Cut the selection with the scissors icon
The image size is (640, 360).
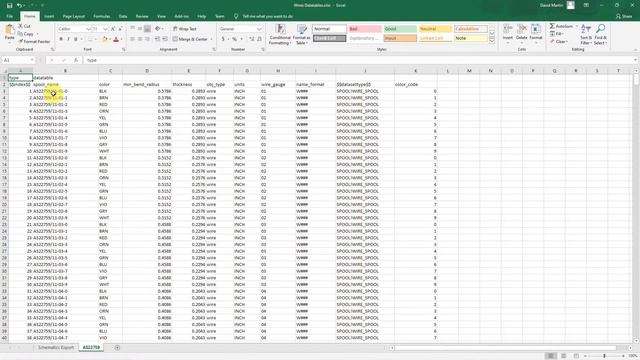pyautogui.click(x=20, y=26)
